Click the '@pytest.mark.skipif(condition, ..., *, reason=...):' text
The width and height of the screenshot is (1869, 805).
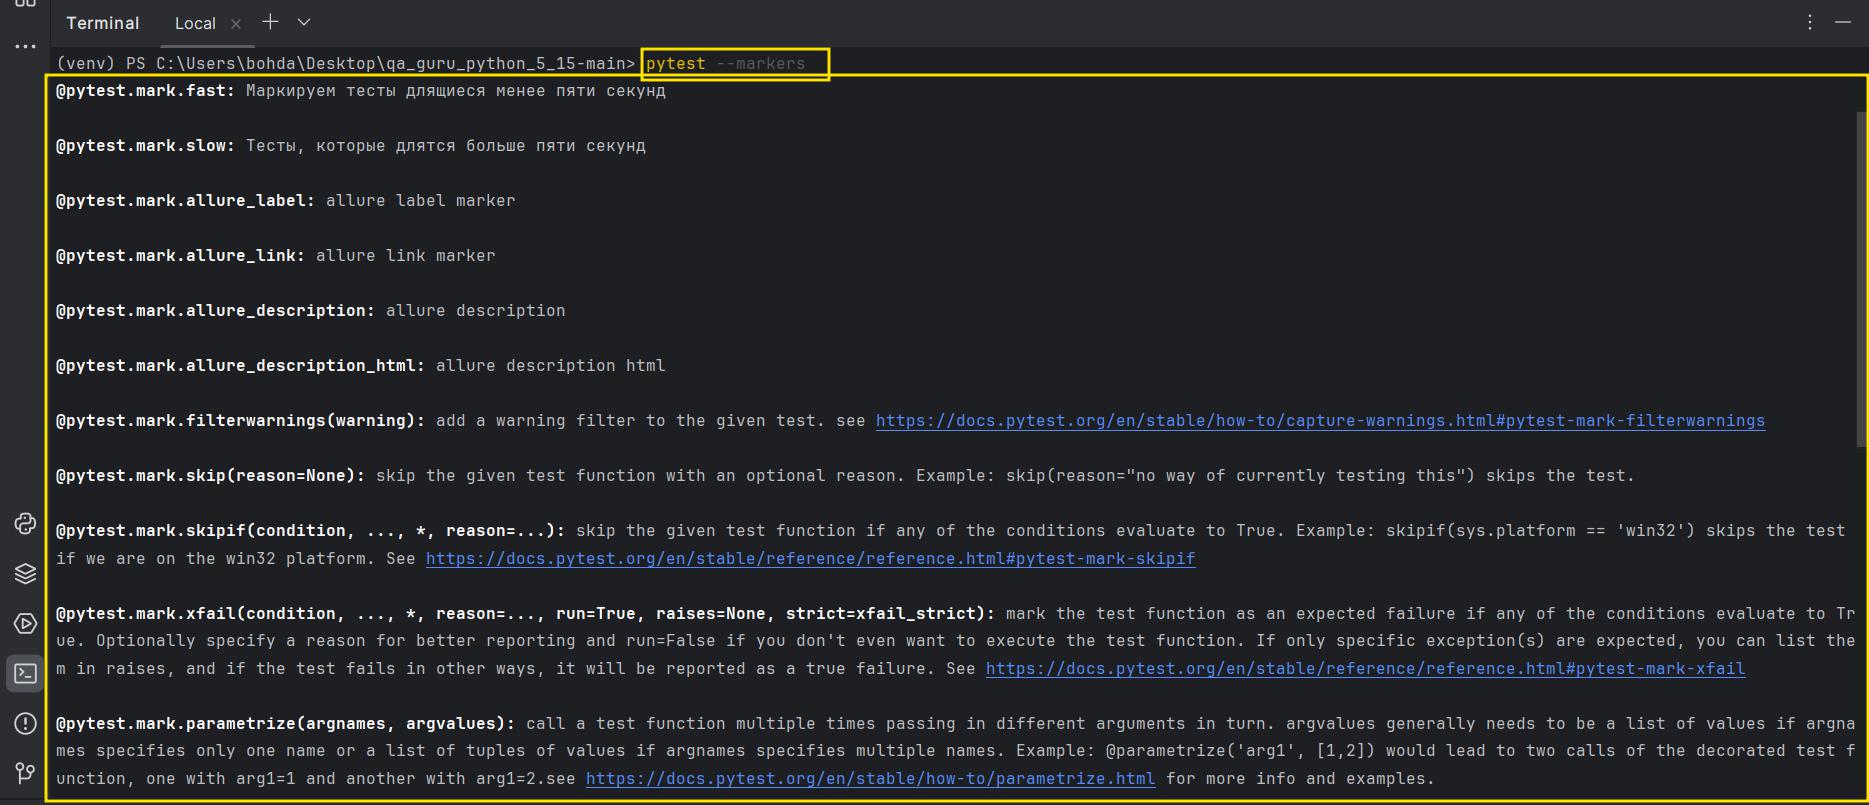tap(310, 531)
